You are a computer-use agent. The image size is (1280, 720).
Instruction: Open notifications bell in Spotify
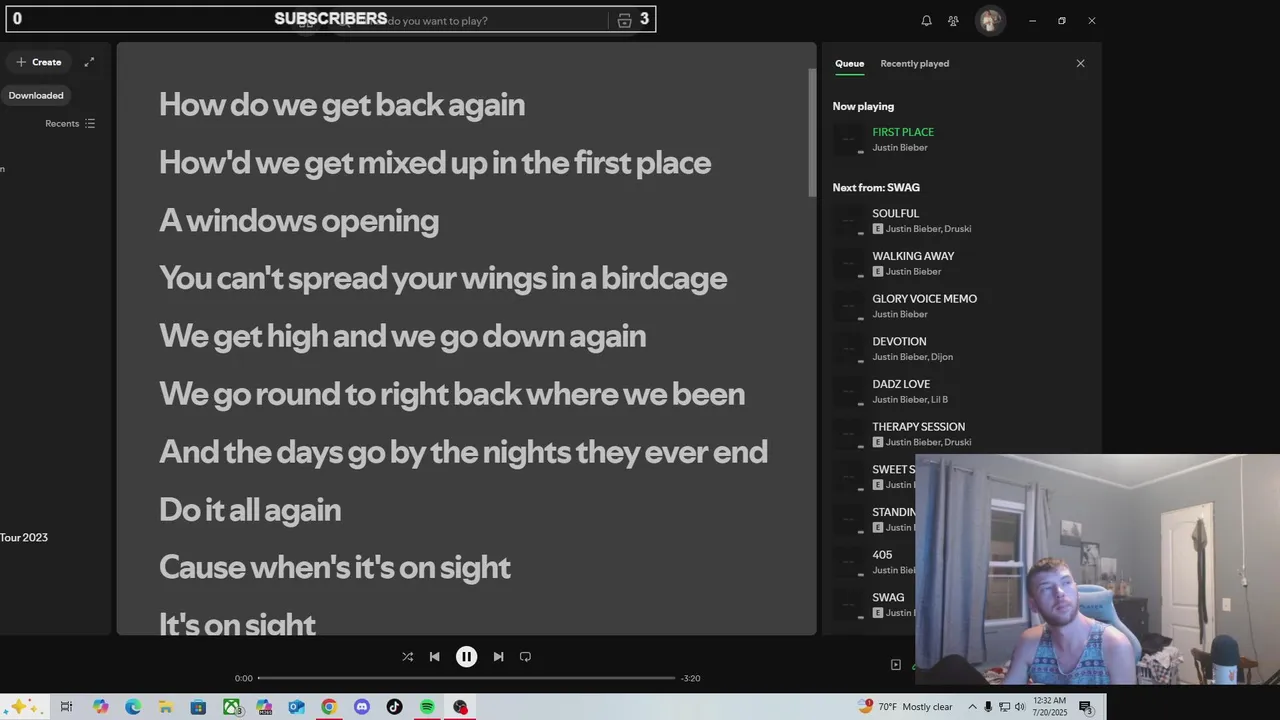coord(926,20)
